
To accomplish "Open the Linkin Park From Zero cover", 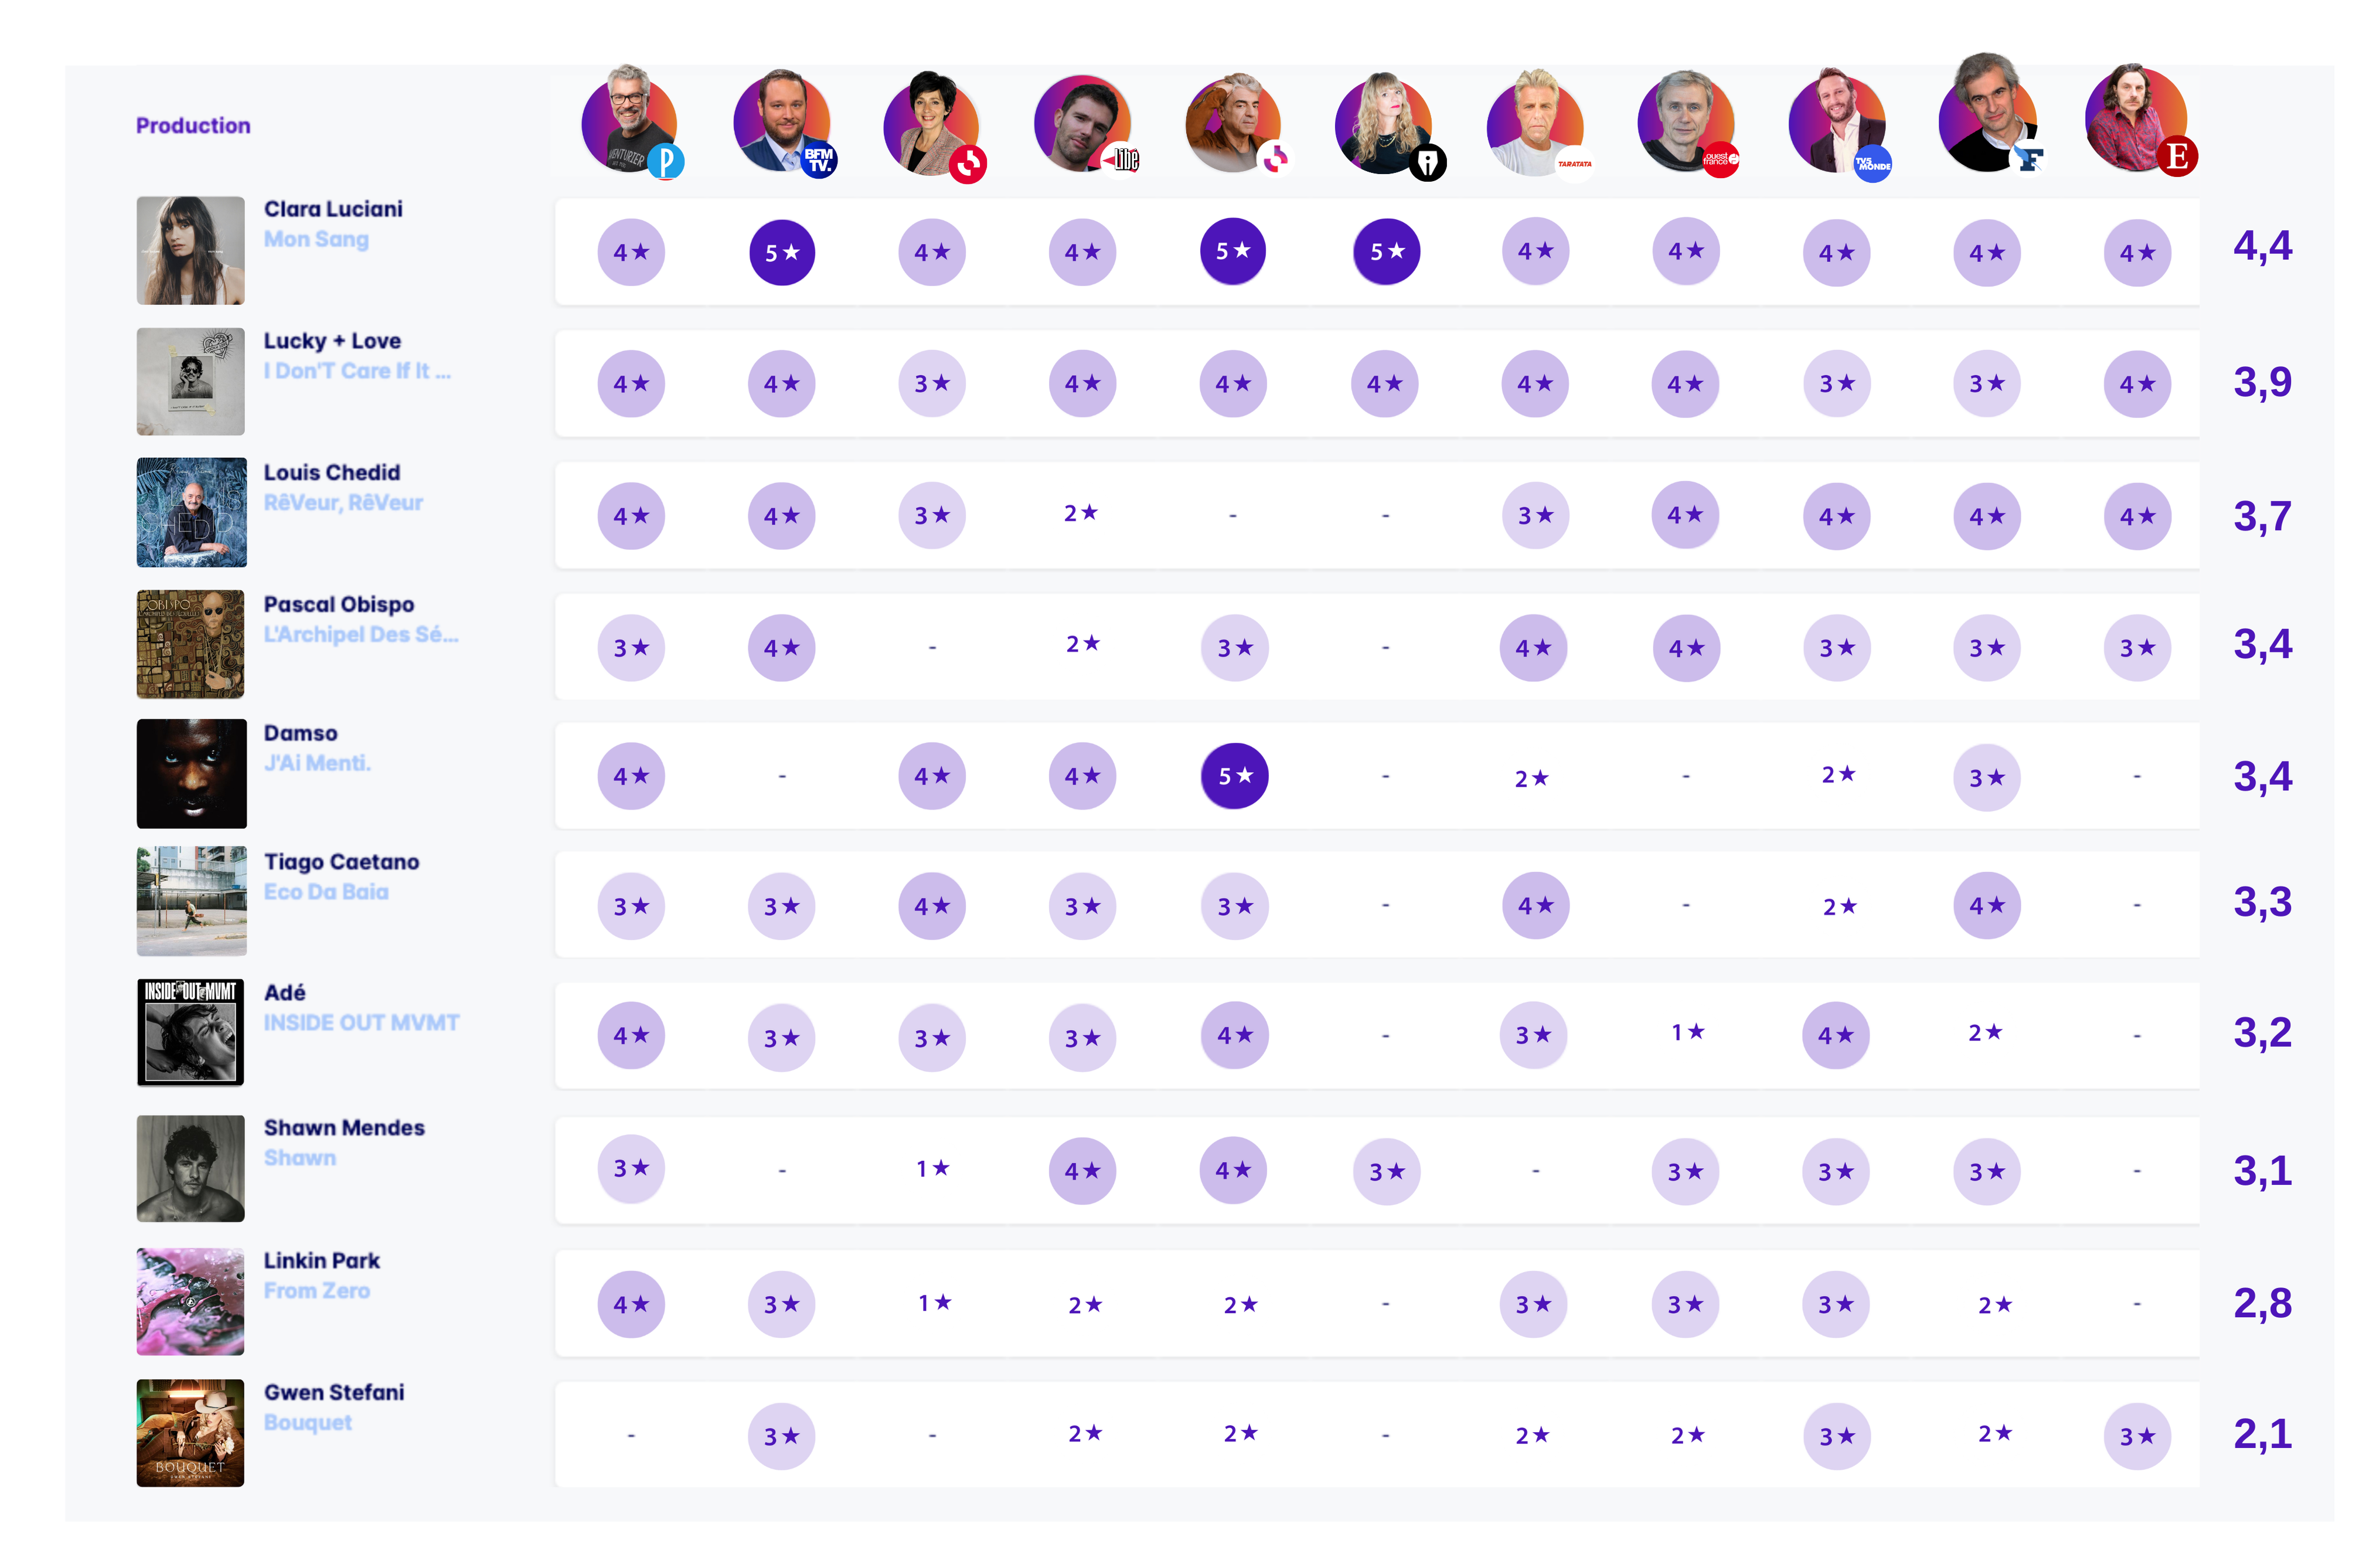I will pos(190,1301).
